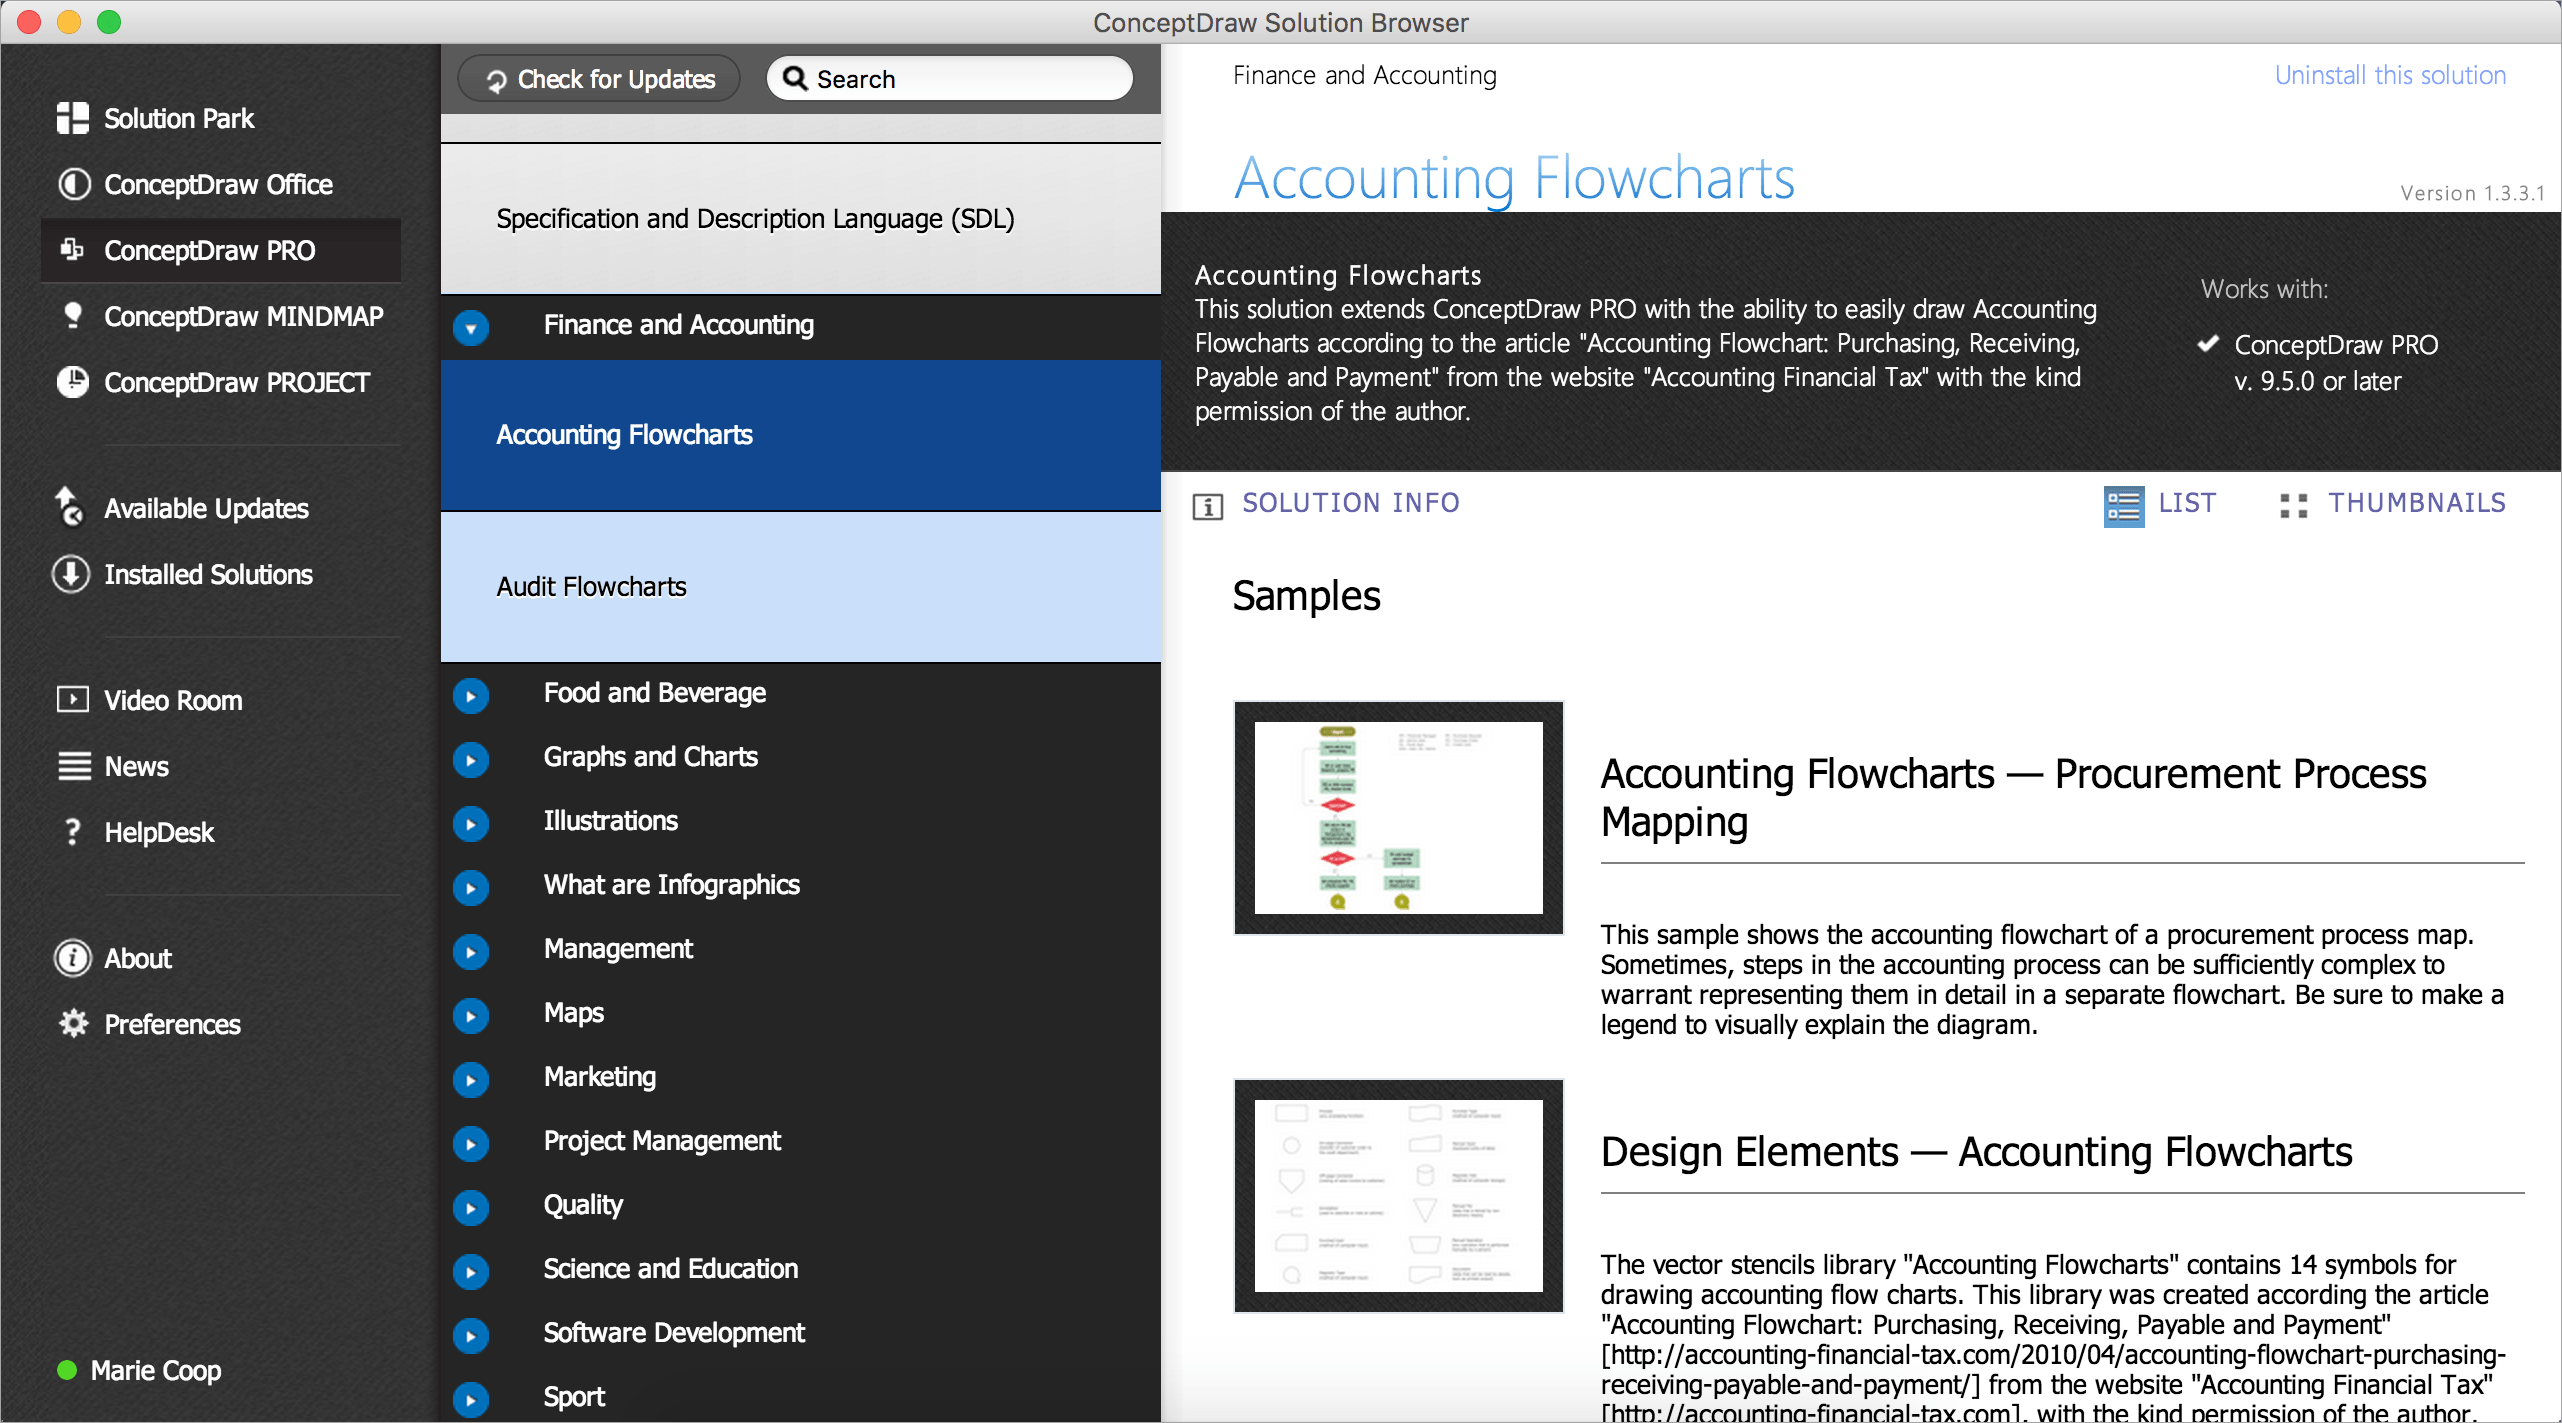Click Uninstall this solution link
Viewport: 2562px width, 1423px height.
[2390, 76]
